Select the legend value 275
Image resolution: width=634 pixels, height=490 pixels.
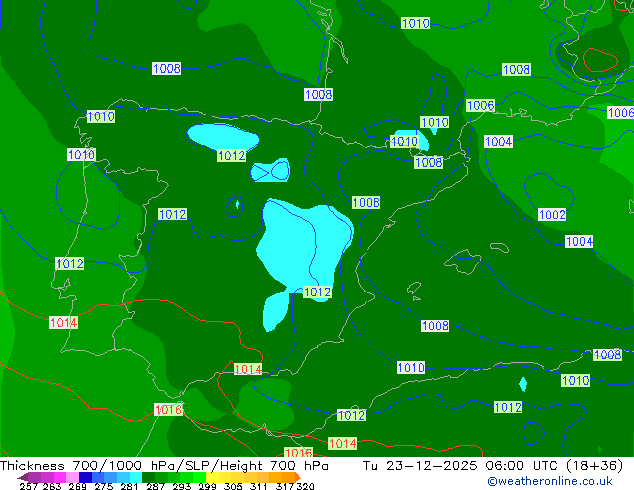(104, 486)
